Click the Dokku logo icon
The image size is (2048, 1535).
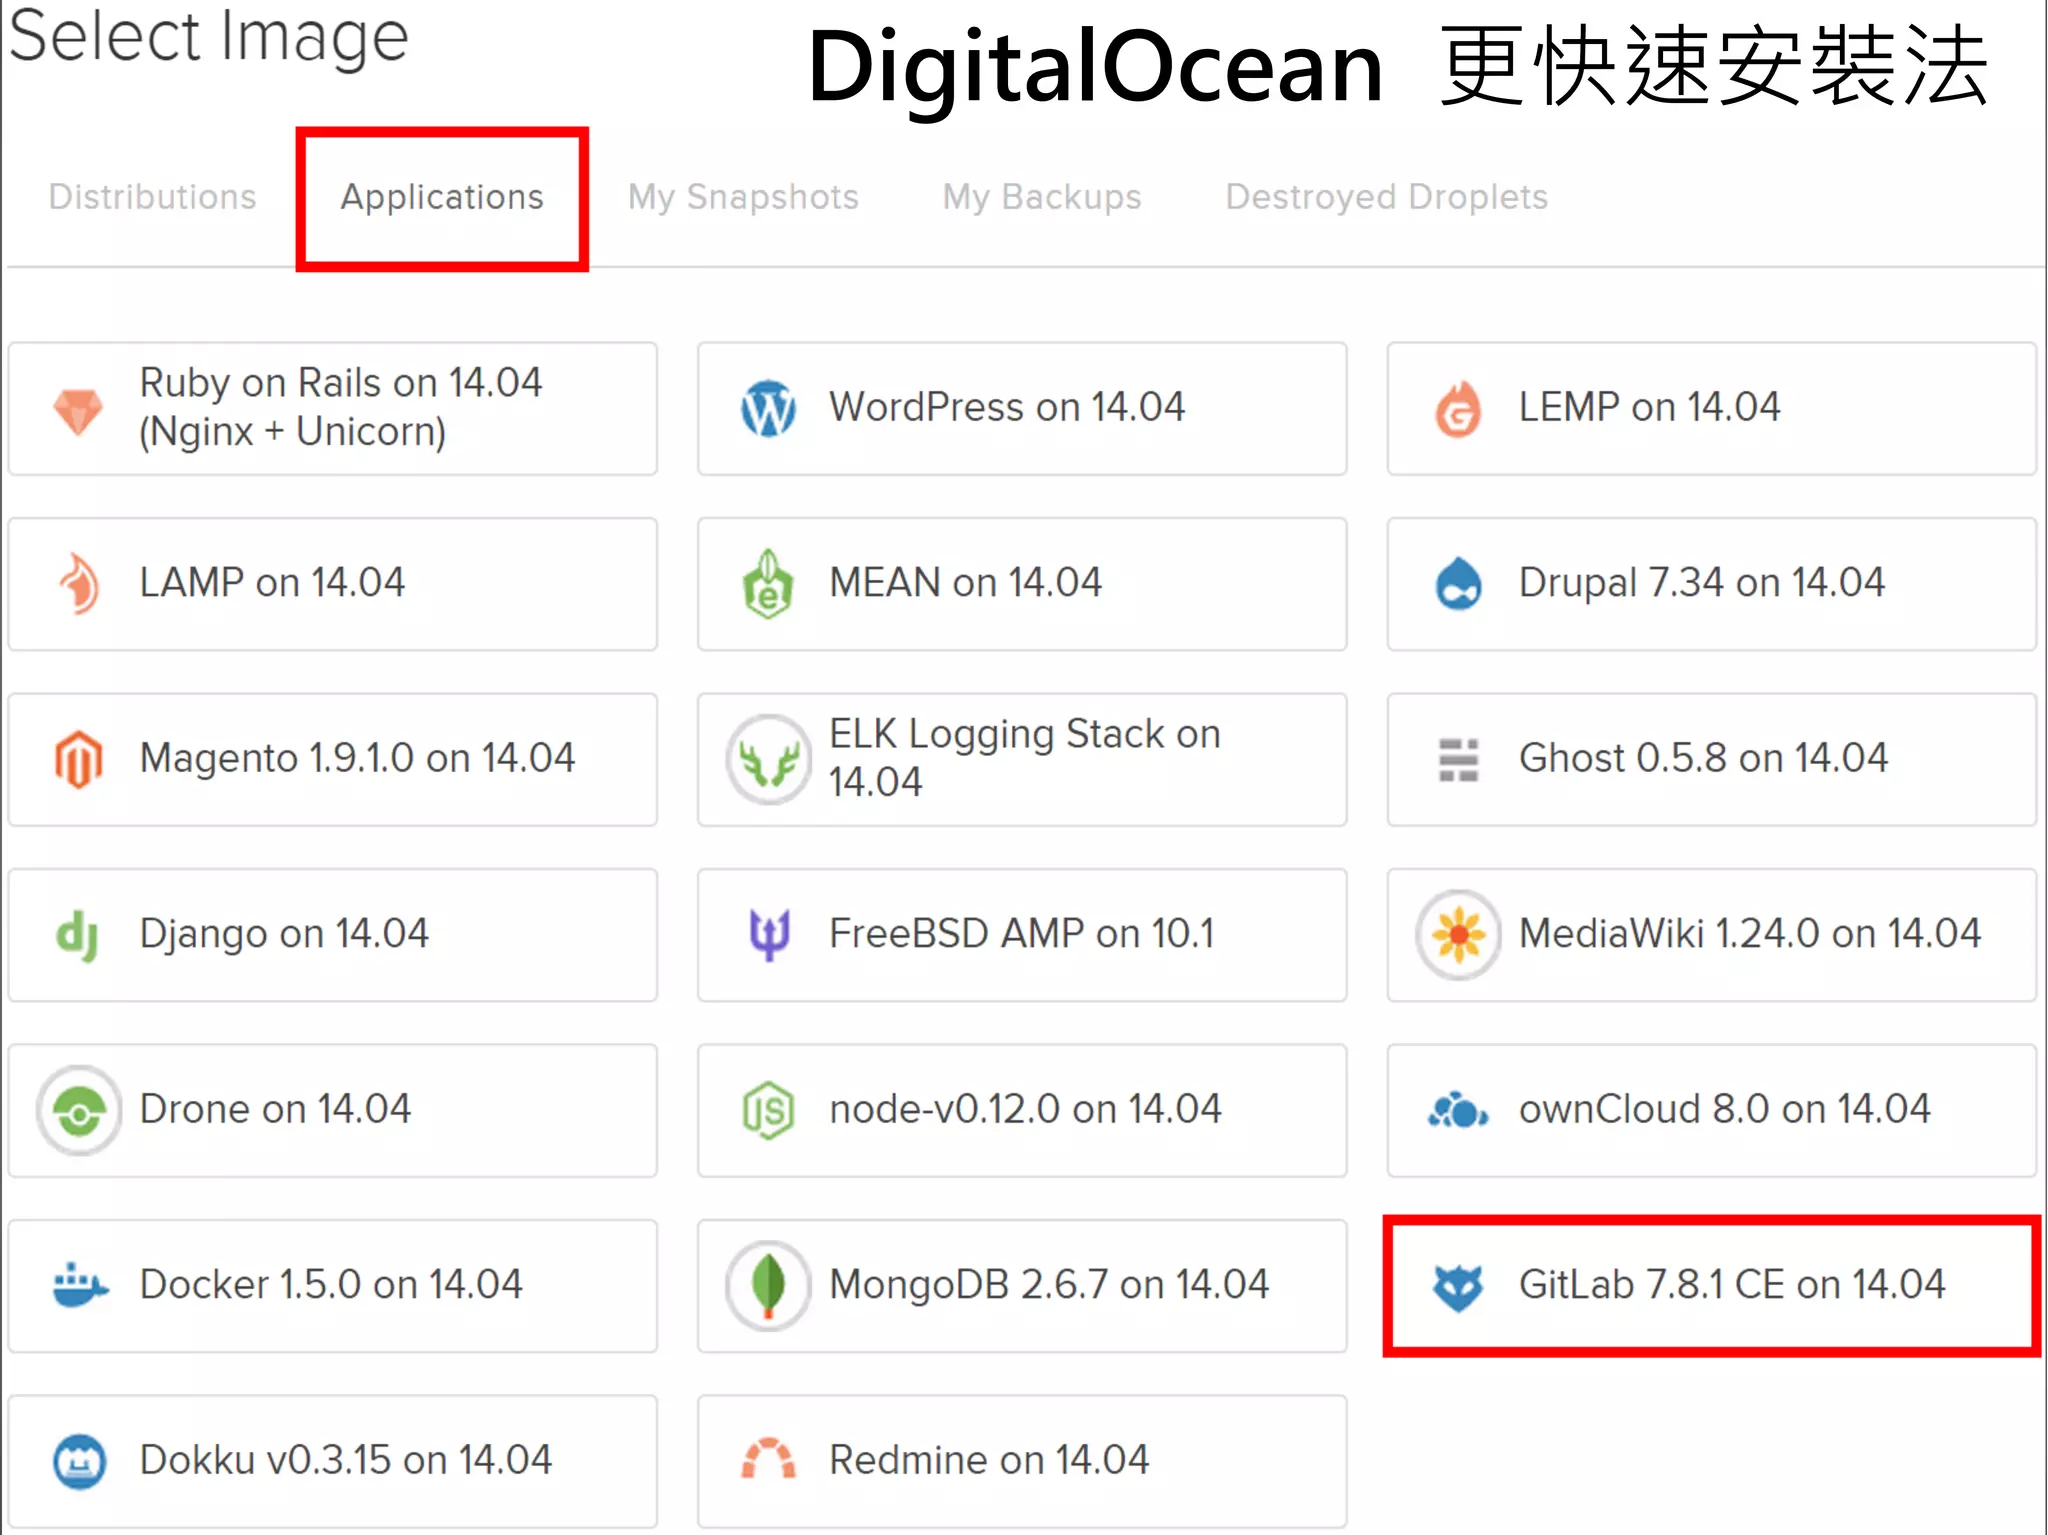(79, 1462)
